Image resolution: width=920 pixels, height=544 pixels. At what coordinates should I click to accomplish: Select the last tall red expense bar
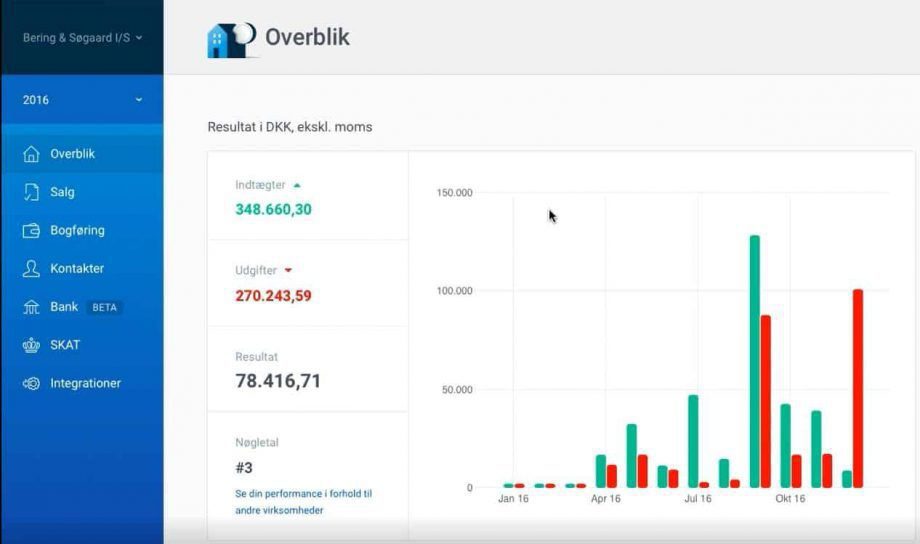tap(858, 388)
